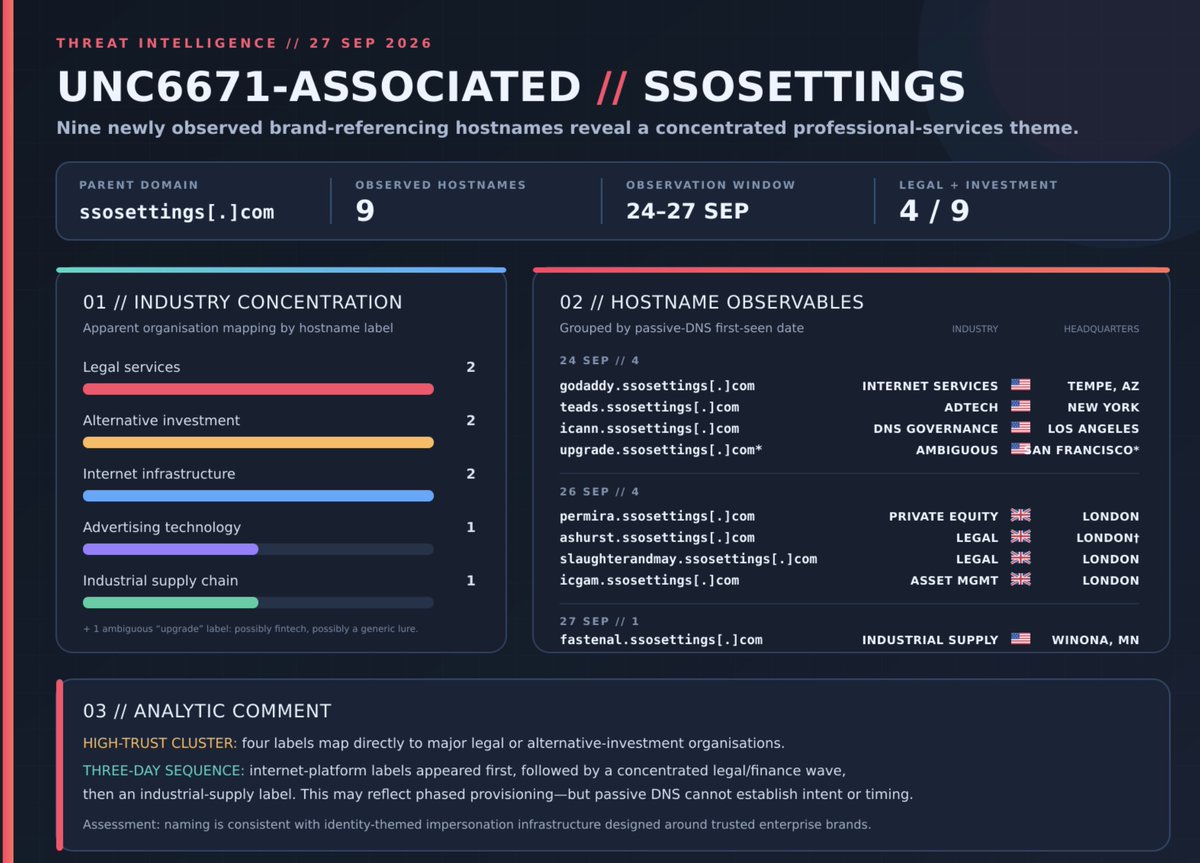The image size is (1200, 863).
Task: Click the purple Advertising technology bar
Action: (171, 549)
